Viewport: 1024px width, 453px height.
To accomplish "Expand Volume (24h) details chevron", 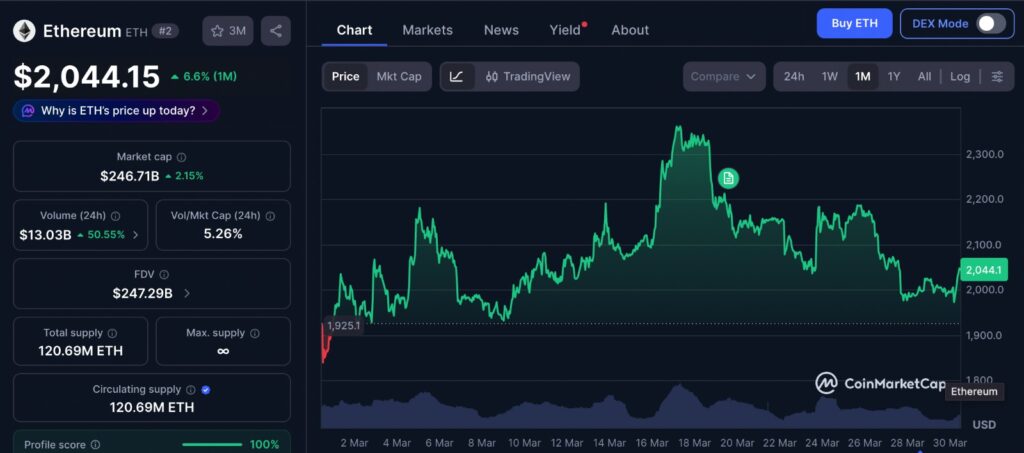I will [x=136, y=235].
